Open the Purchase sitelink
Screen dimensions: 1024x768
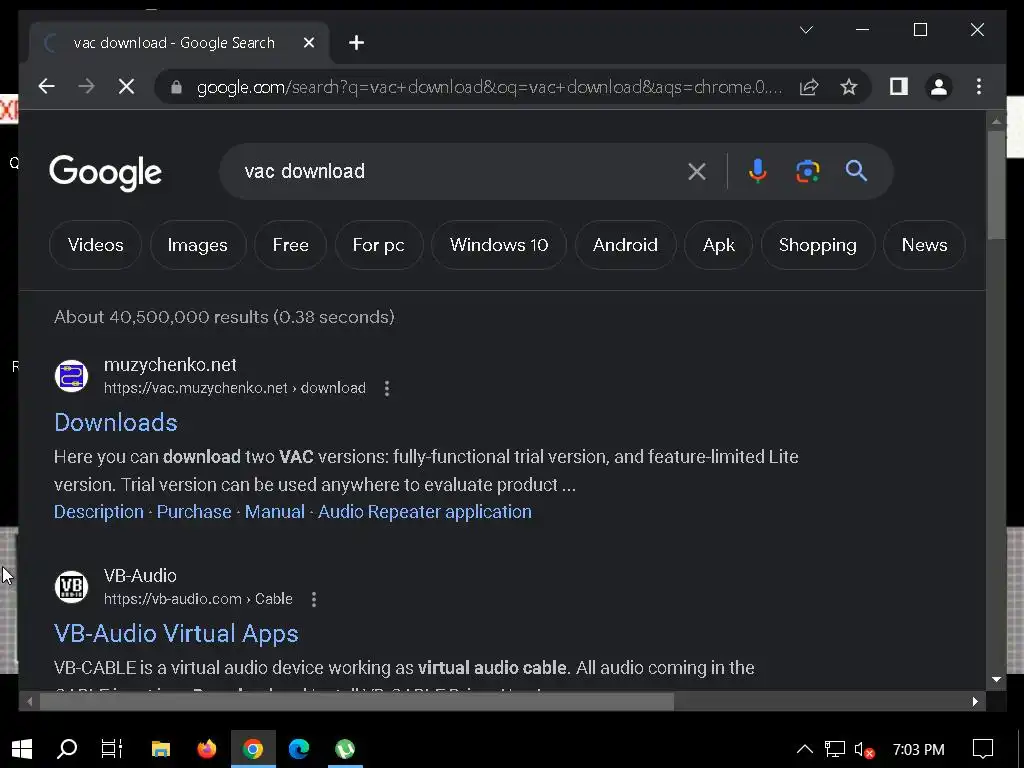point(194,511)
